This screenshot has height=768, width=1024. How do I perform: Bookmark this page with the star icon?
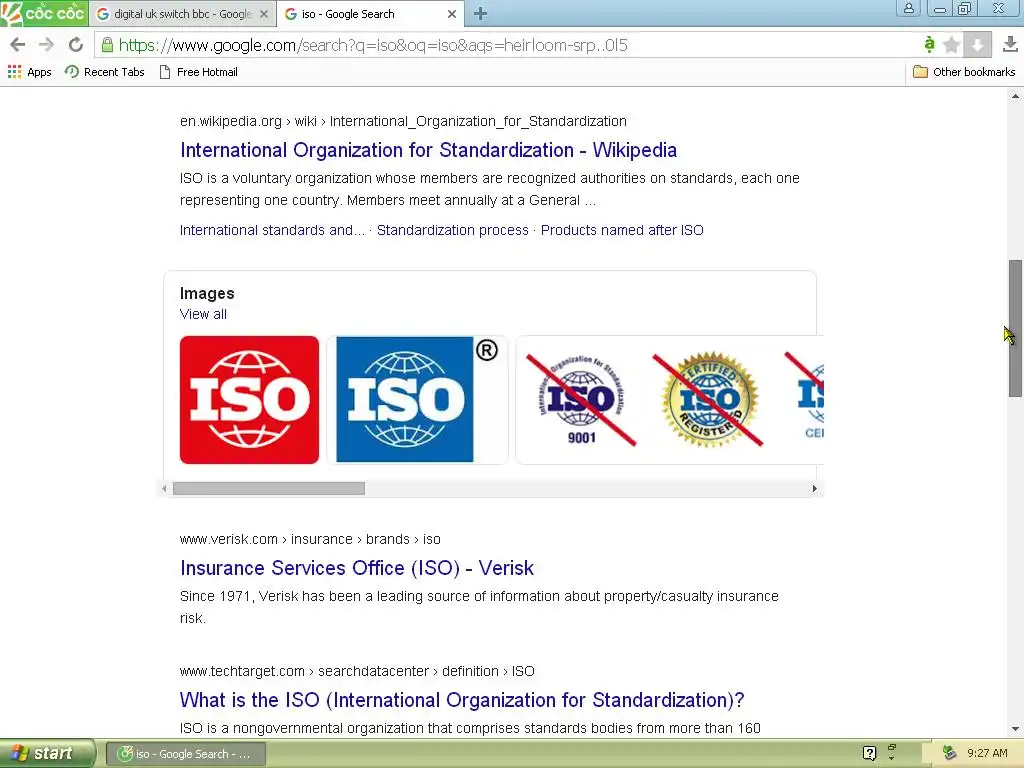[x=952, y=44]
